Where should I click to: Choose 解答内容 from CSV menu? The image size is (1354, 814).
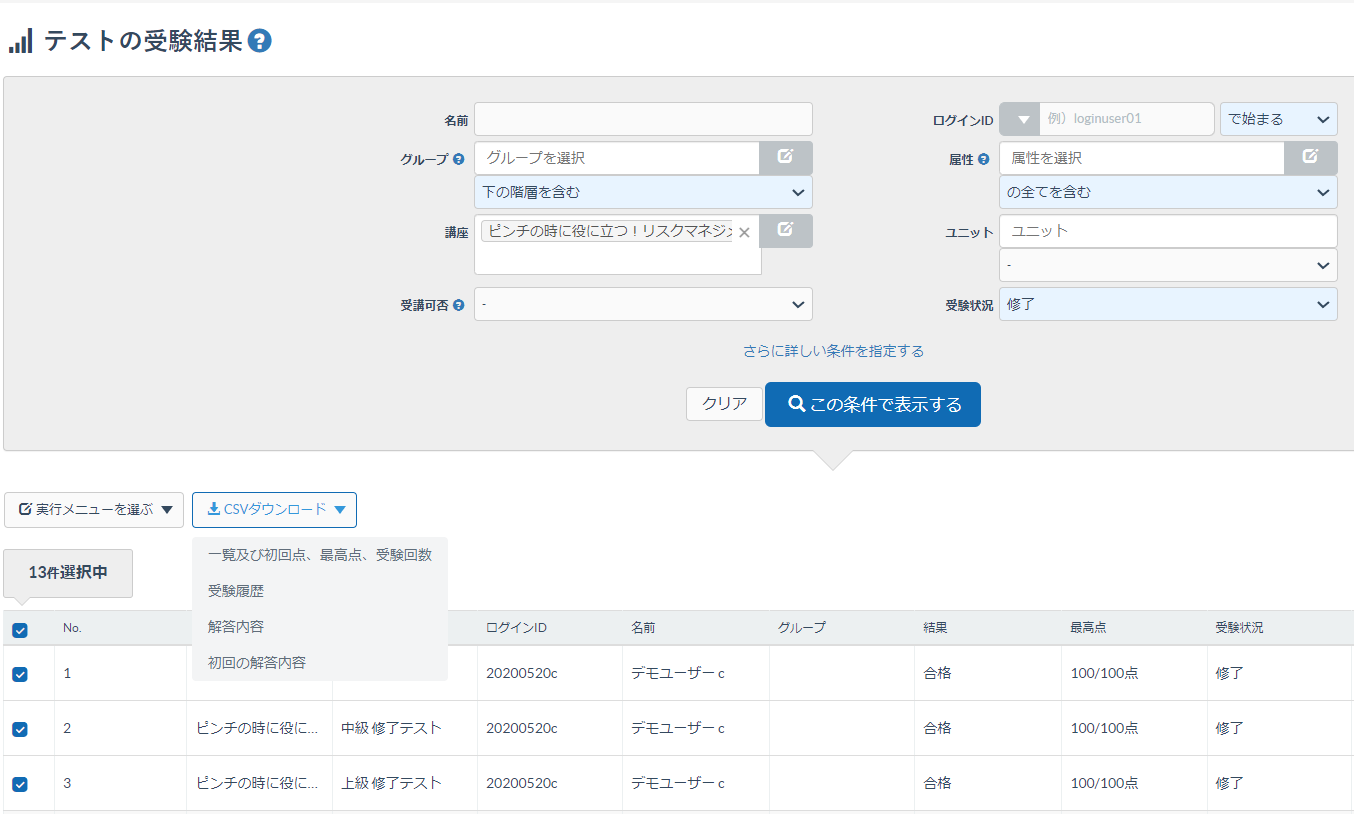tap(320, 627)
